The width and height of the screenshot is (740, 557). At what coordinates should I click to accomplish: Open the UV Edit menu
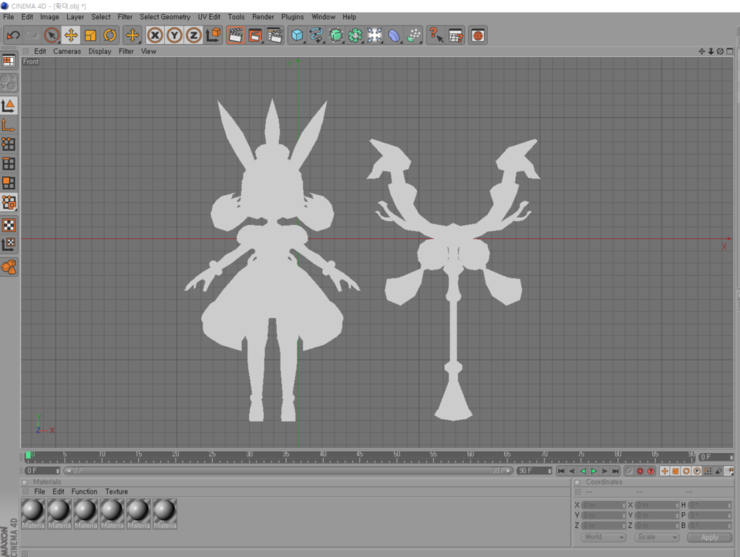click(x=209, y=17)
